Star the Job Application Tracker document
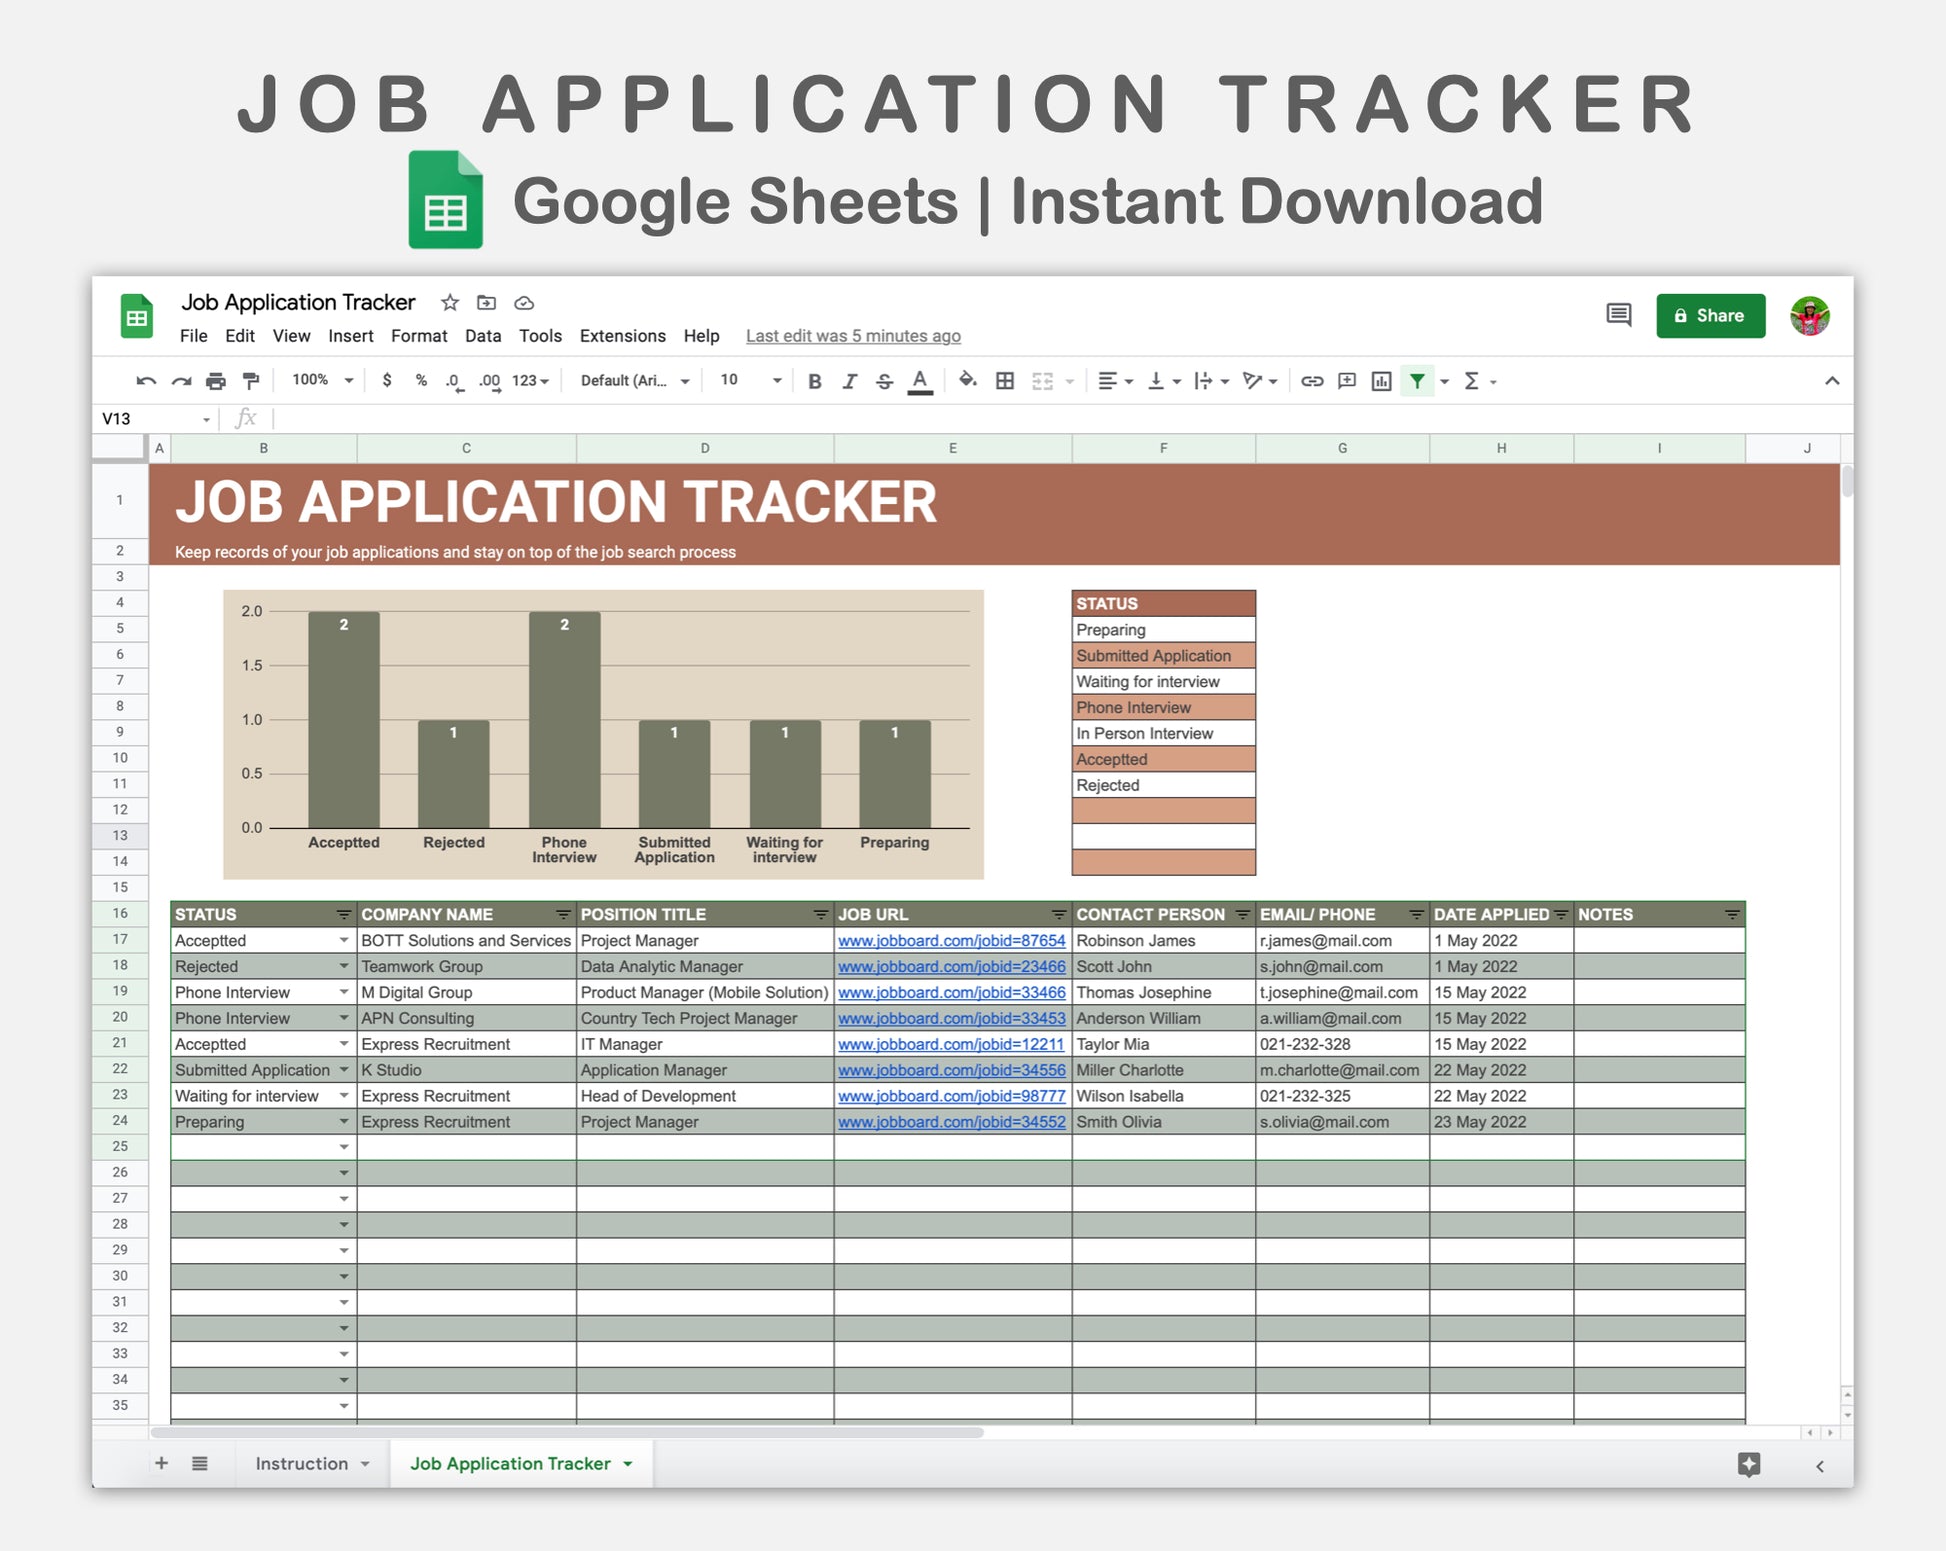The image size is (1946, 1551). (x=450, y=303)
